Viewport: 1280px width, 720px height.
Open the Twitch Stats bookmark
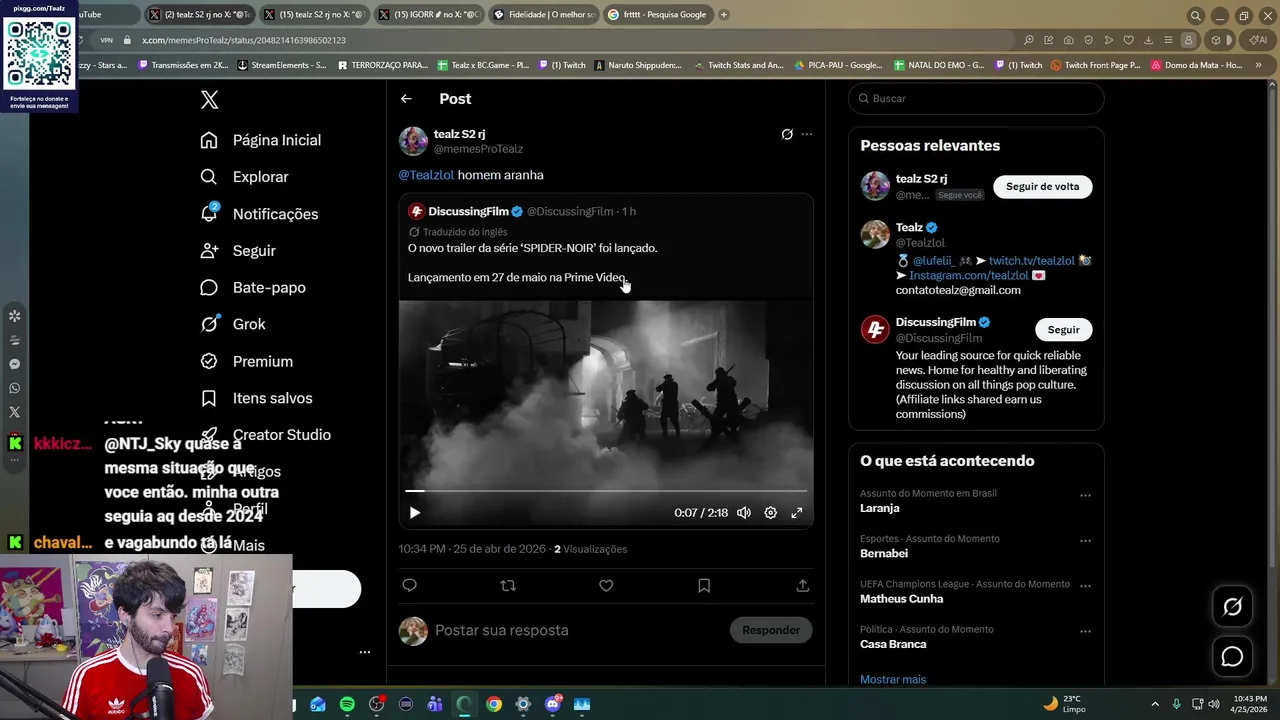tap(738, 65)
